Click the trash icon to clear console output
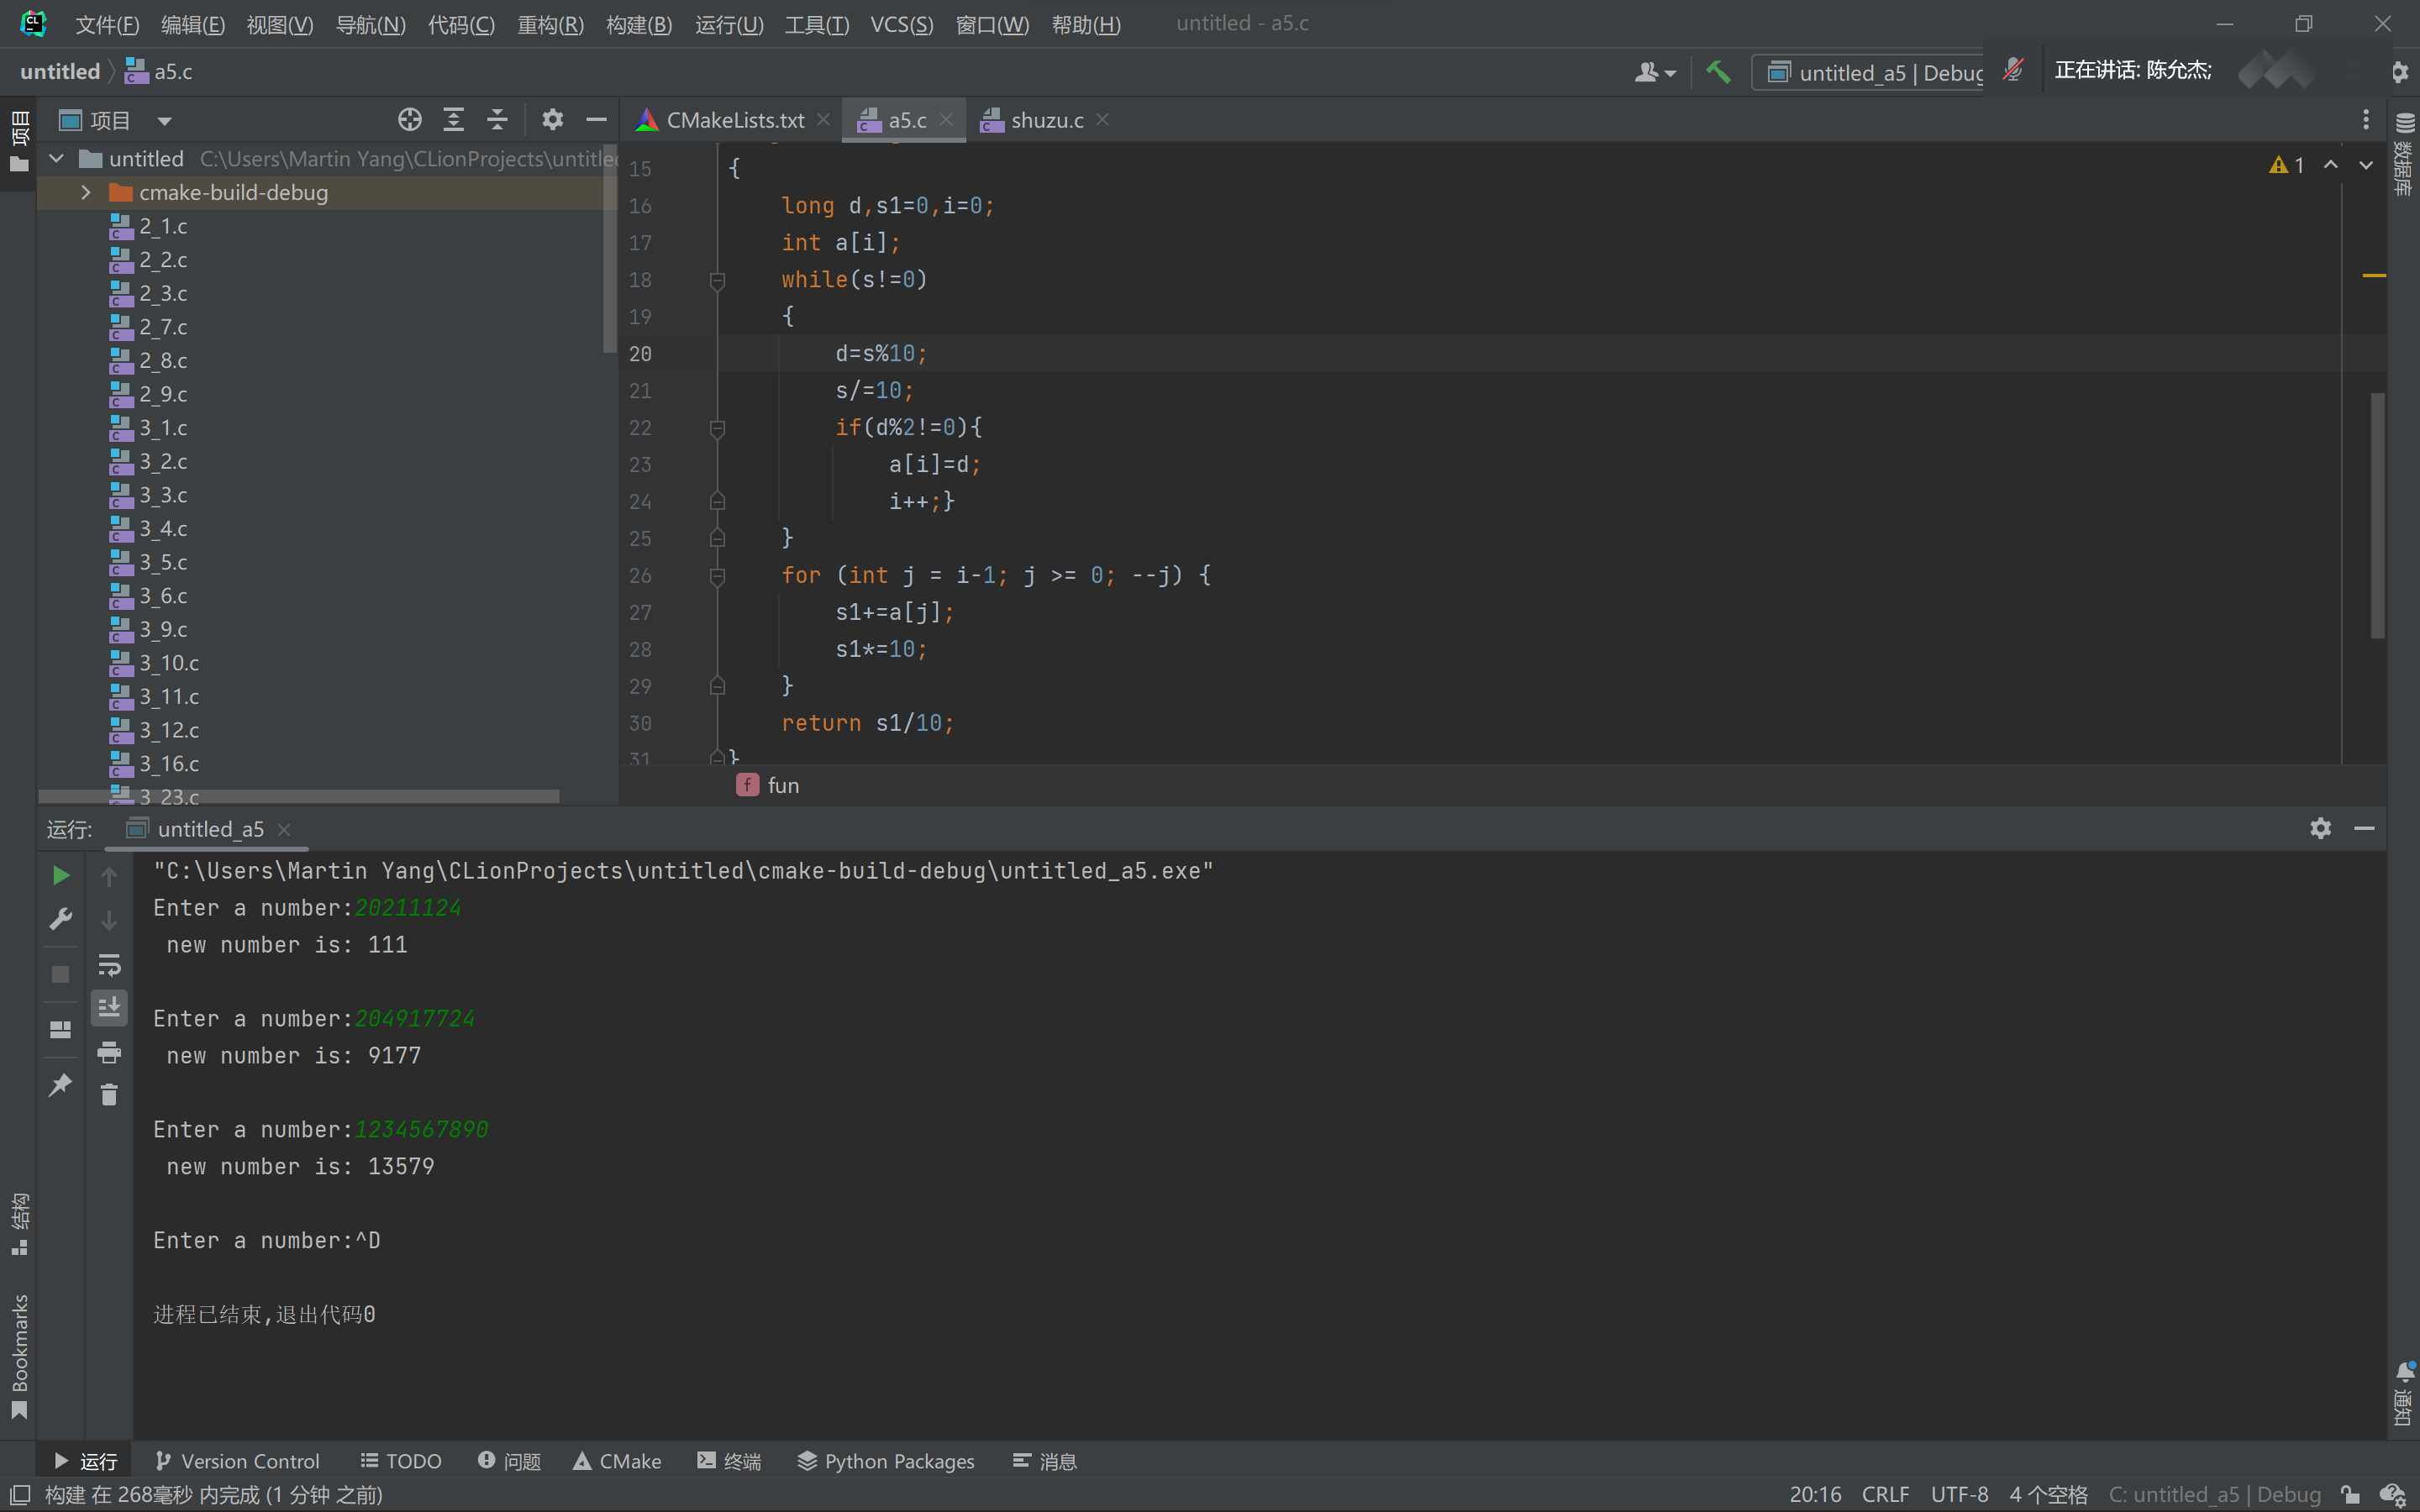Image resolution: width=2420 pixels, height=1512 pixels. (x=109, y=1095)
